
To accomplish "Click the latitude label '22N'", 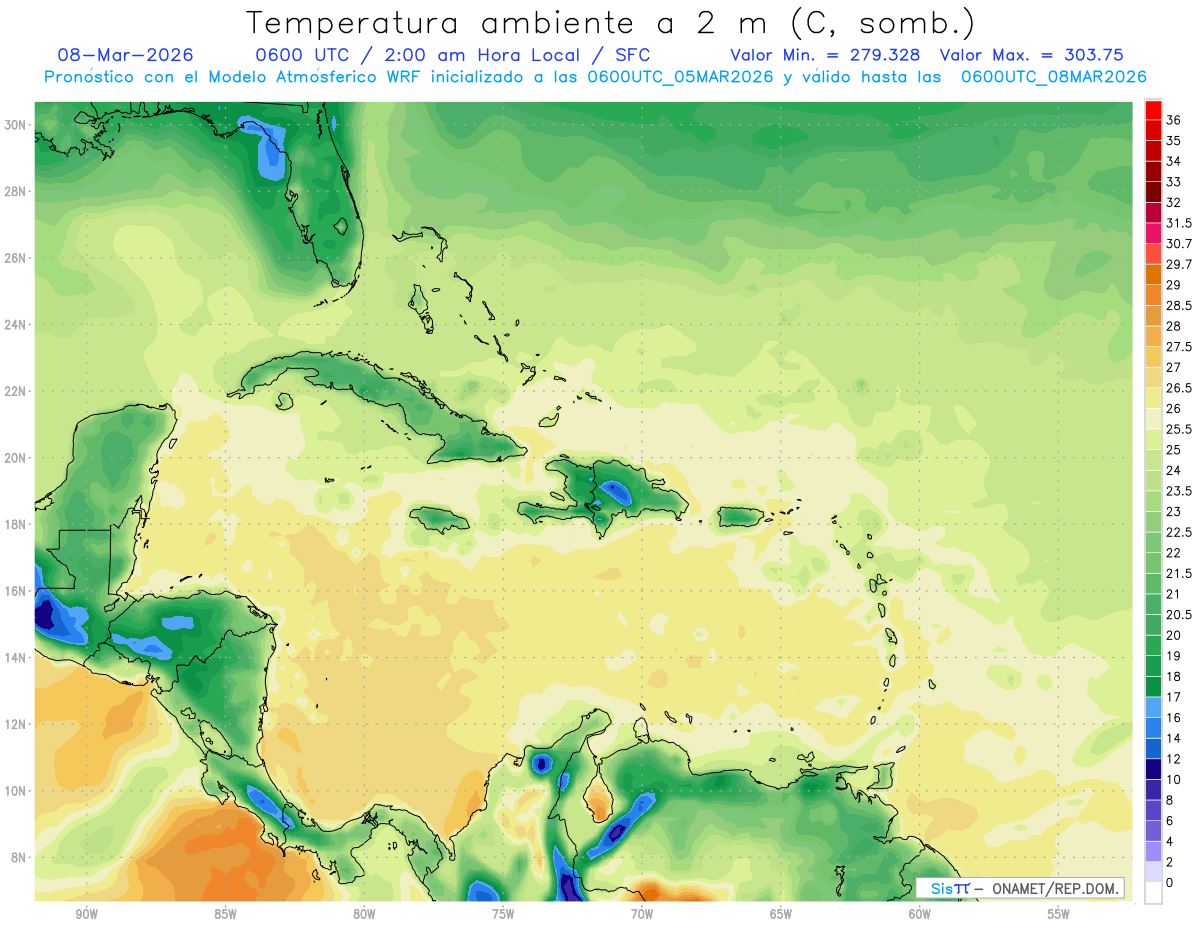I will pyautogui.click(x=17, y=391).
